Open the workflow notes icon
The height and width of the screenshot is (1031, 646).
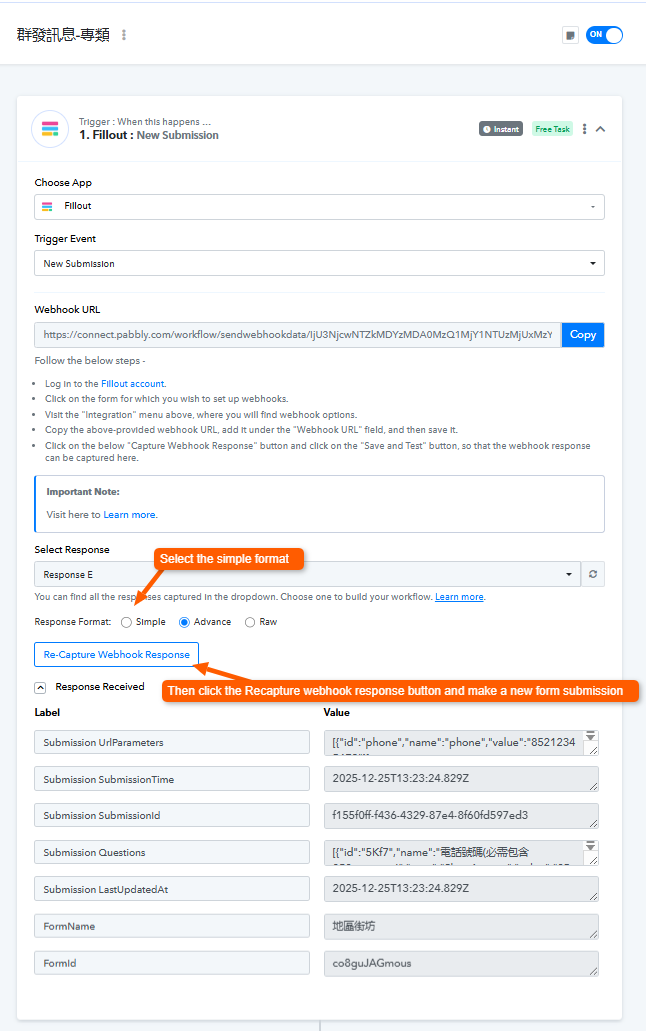[570, 35]
